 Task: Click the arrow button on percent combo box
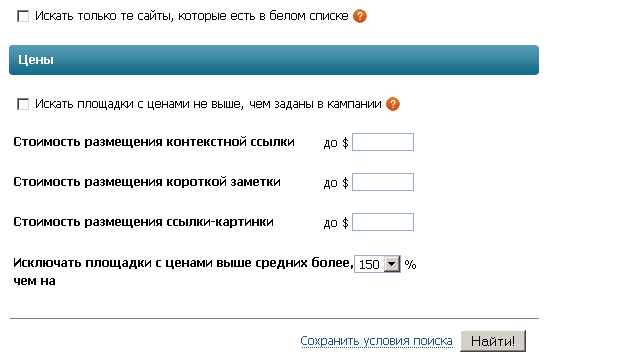point(392,264)
